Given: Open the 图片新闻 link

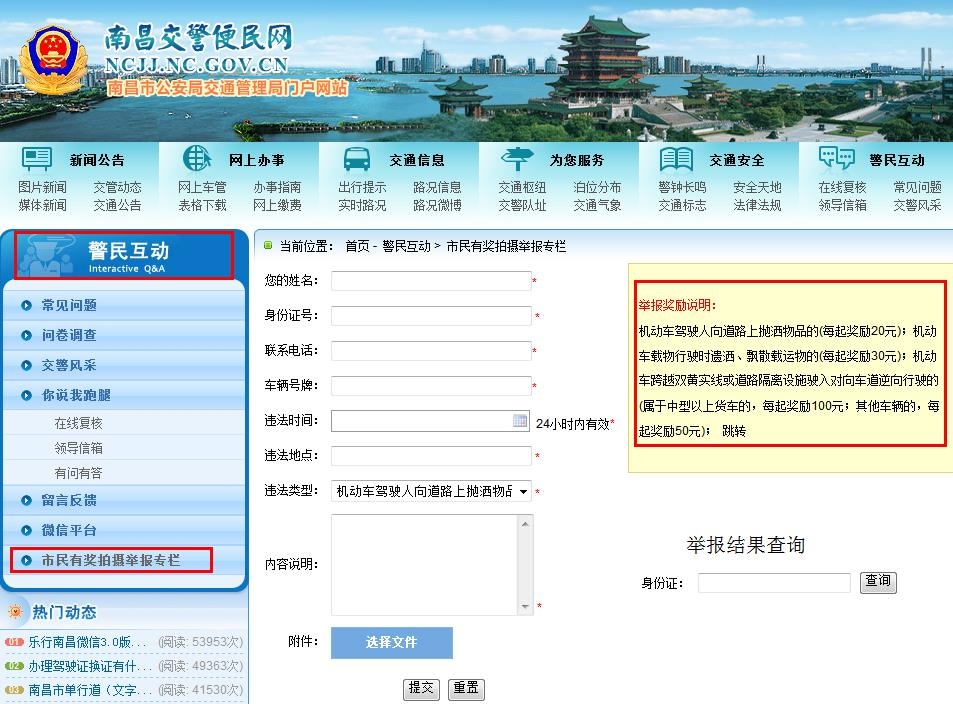Looking at the screenshot, I should [x=42, y=187].
